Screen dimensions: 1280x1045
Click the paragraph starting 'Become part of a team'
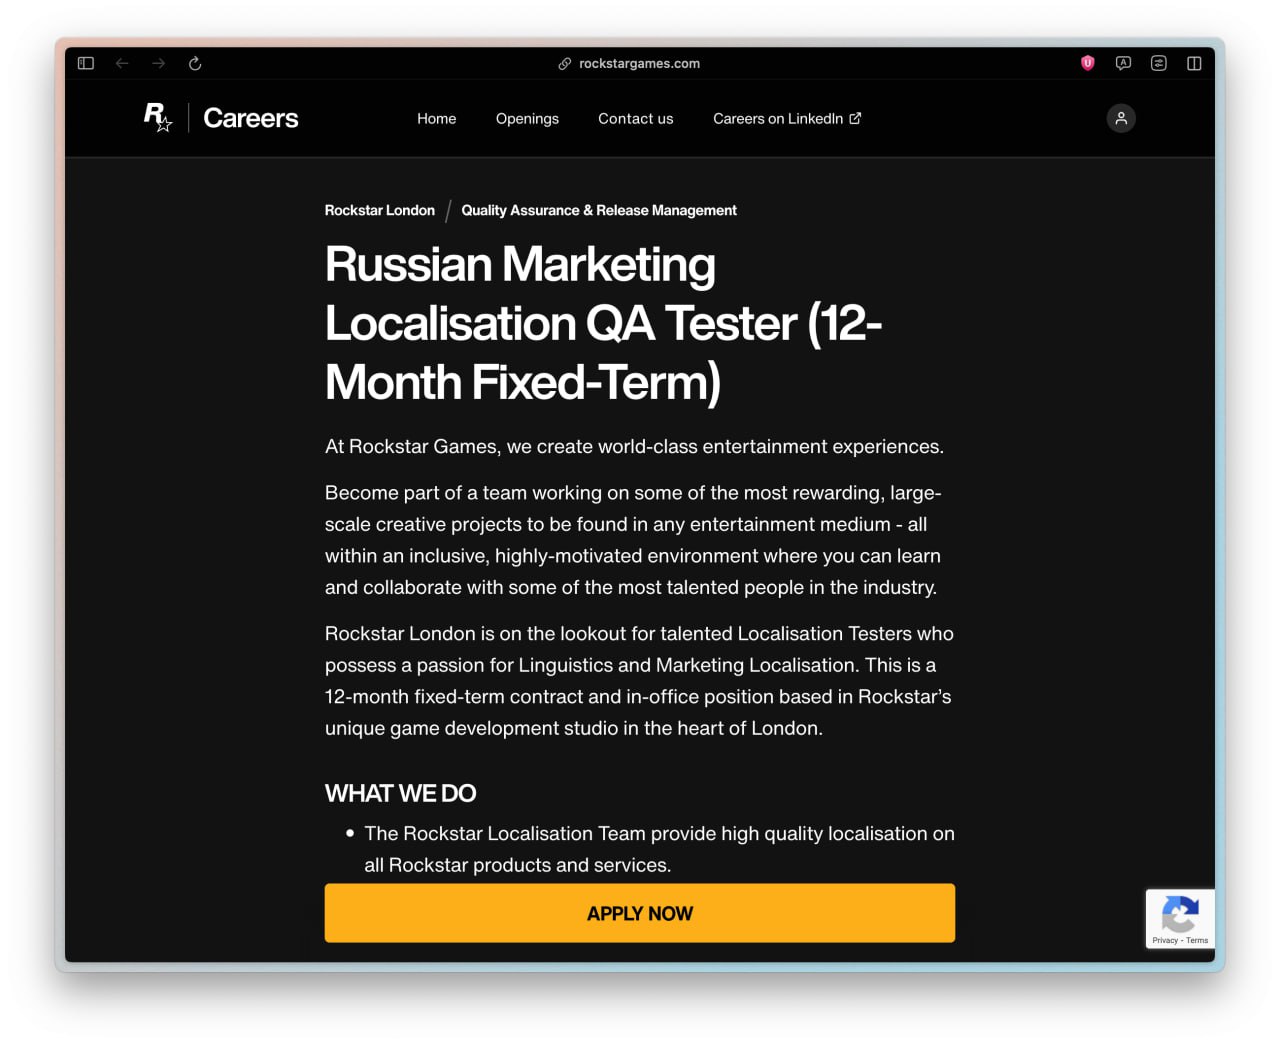634,540
